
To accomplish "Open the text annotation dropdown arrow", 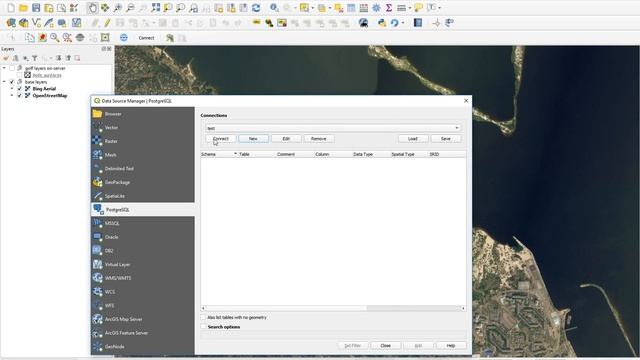I will pos(440,8).
